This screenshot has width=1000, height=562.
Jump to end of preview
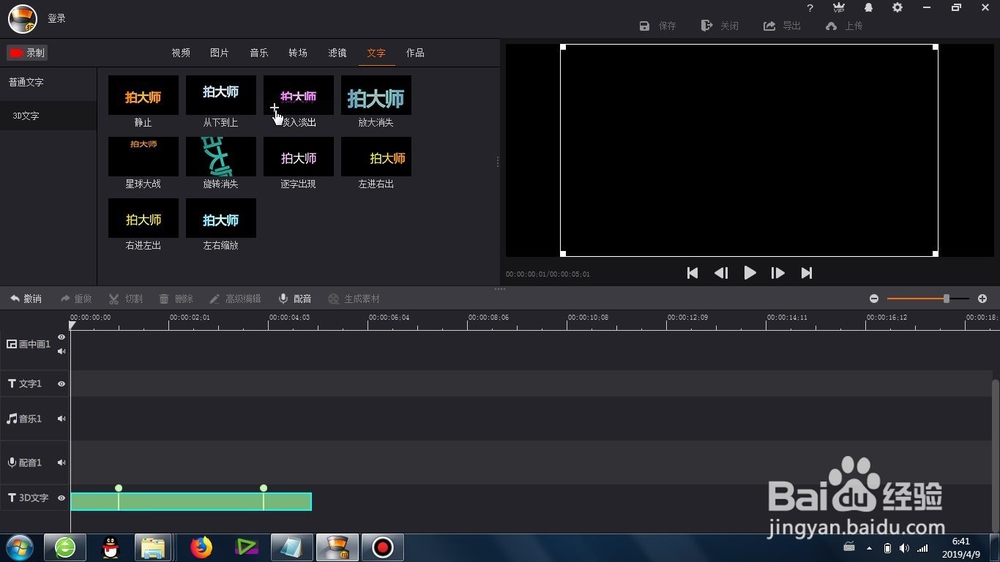click(807, 273)
